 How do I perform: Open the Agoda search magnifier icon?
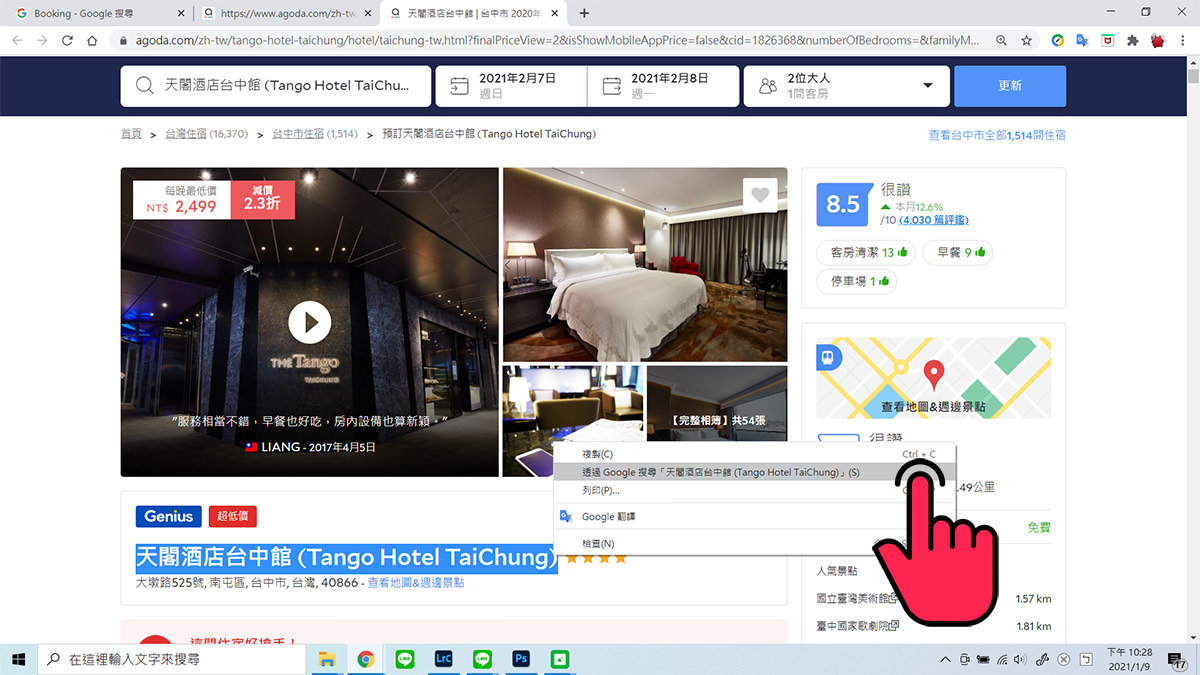tap(146, 86)
